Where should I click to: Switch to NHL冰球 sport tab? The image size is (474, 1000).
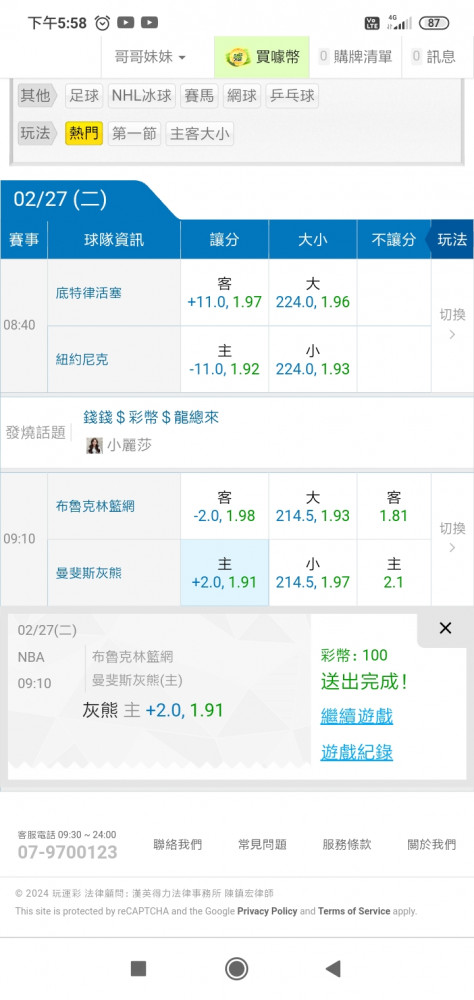(x=142, y=96)
